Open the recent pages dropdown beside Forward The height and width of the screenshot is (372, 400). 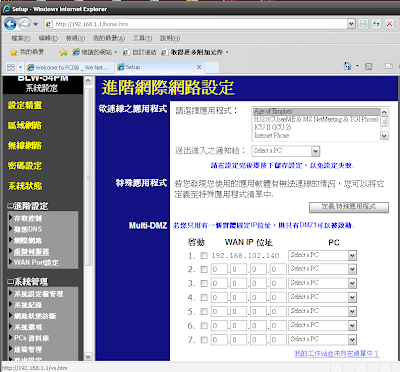pyautogui.click(x=35, y=24)
